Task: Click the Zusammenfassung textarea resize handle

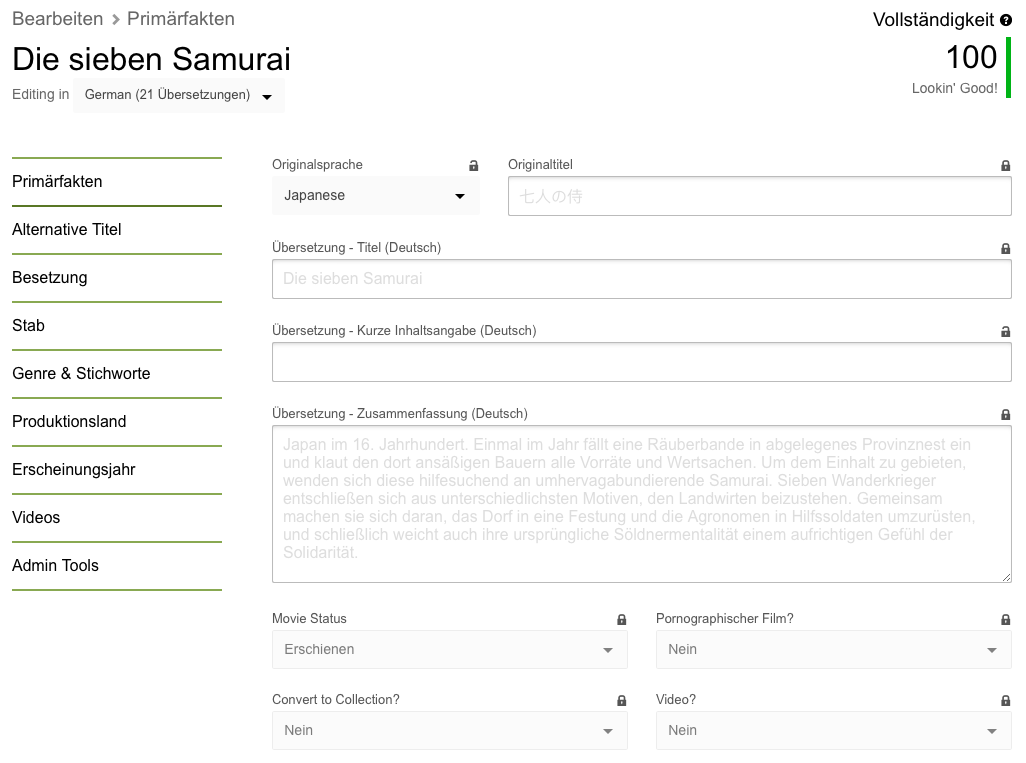Action: click(1006, 577)
